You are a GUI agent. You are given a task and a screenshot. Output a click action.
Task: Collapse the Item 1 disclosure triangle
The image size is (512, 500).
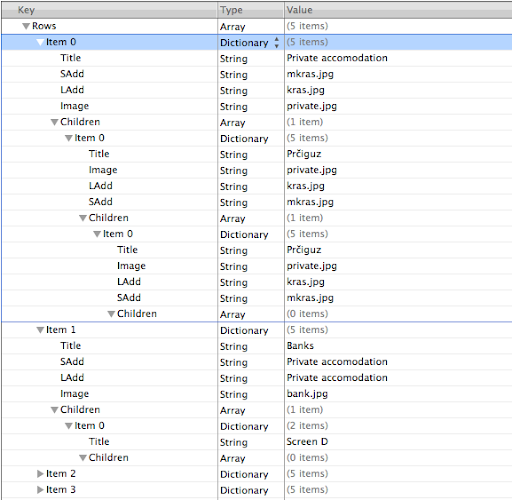(40, 330)
